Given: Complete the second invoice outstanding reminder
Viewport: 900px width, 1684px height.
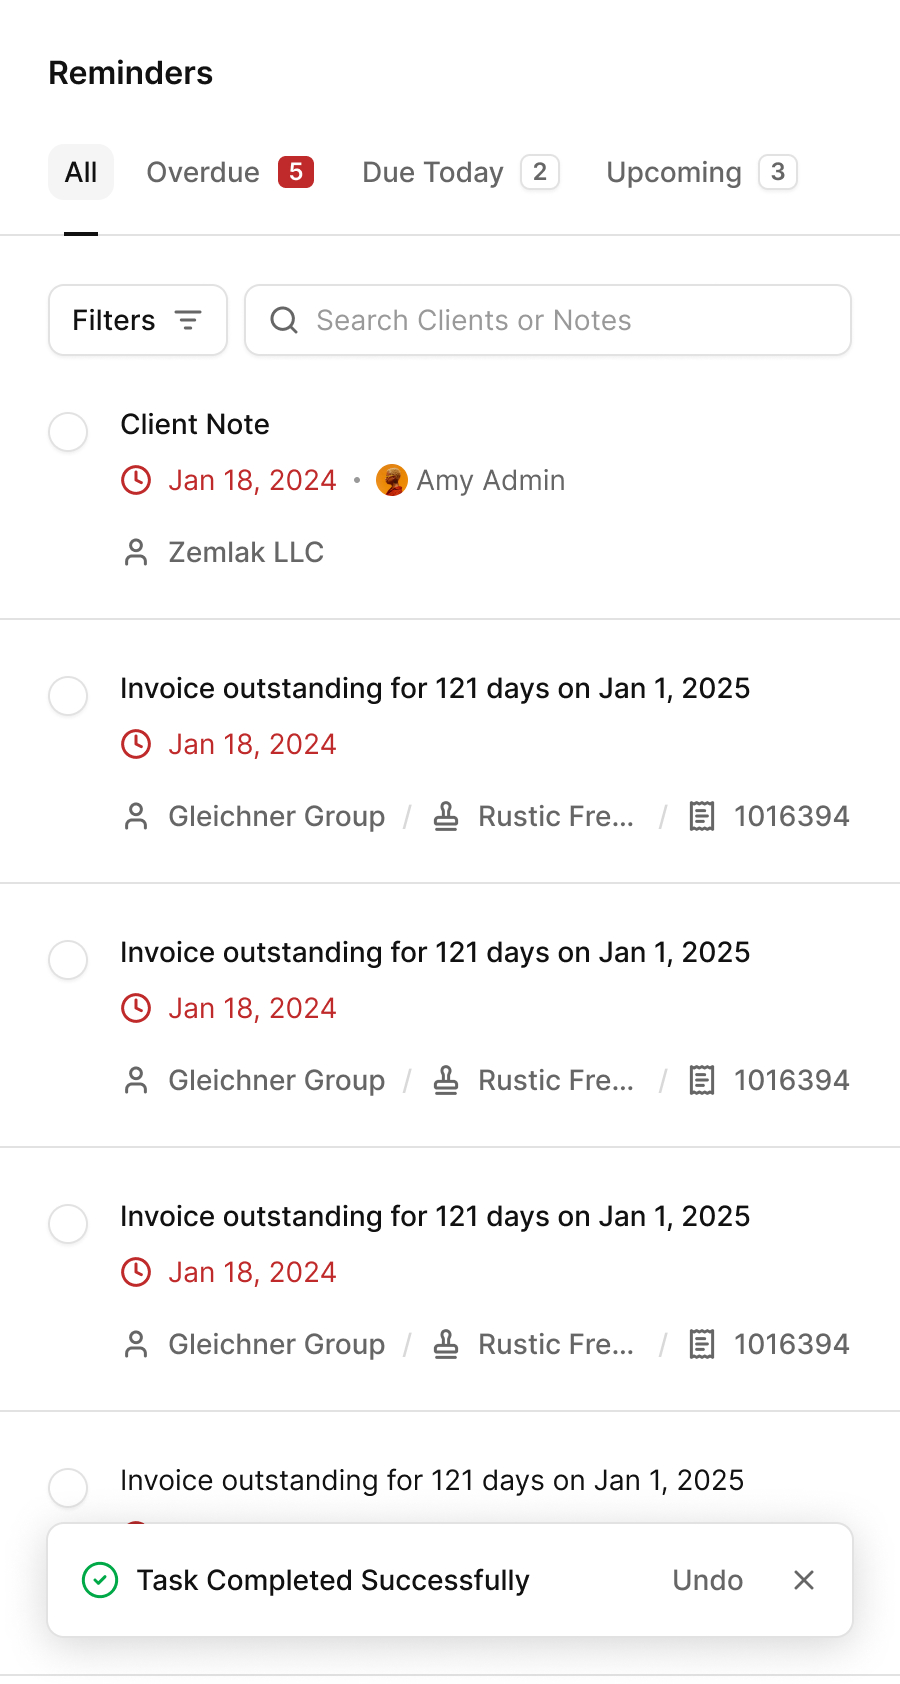Looking at the screenshot, I should (x=68, y=960).
